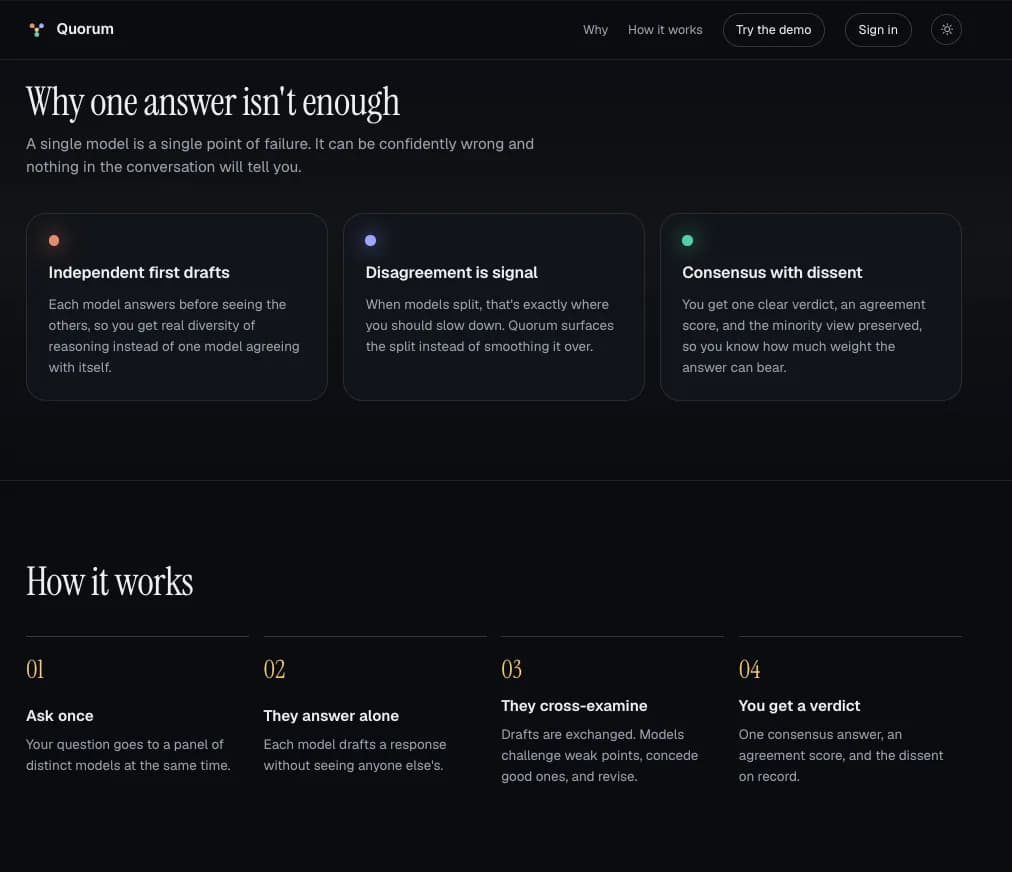The image size is (1012, 872).
Task: Click the Quorum logo icon
Action: pyautogui.click(x=37, y=30)
